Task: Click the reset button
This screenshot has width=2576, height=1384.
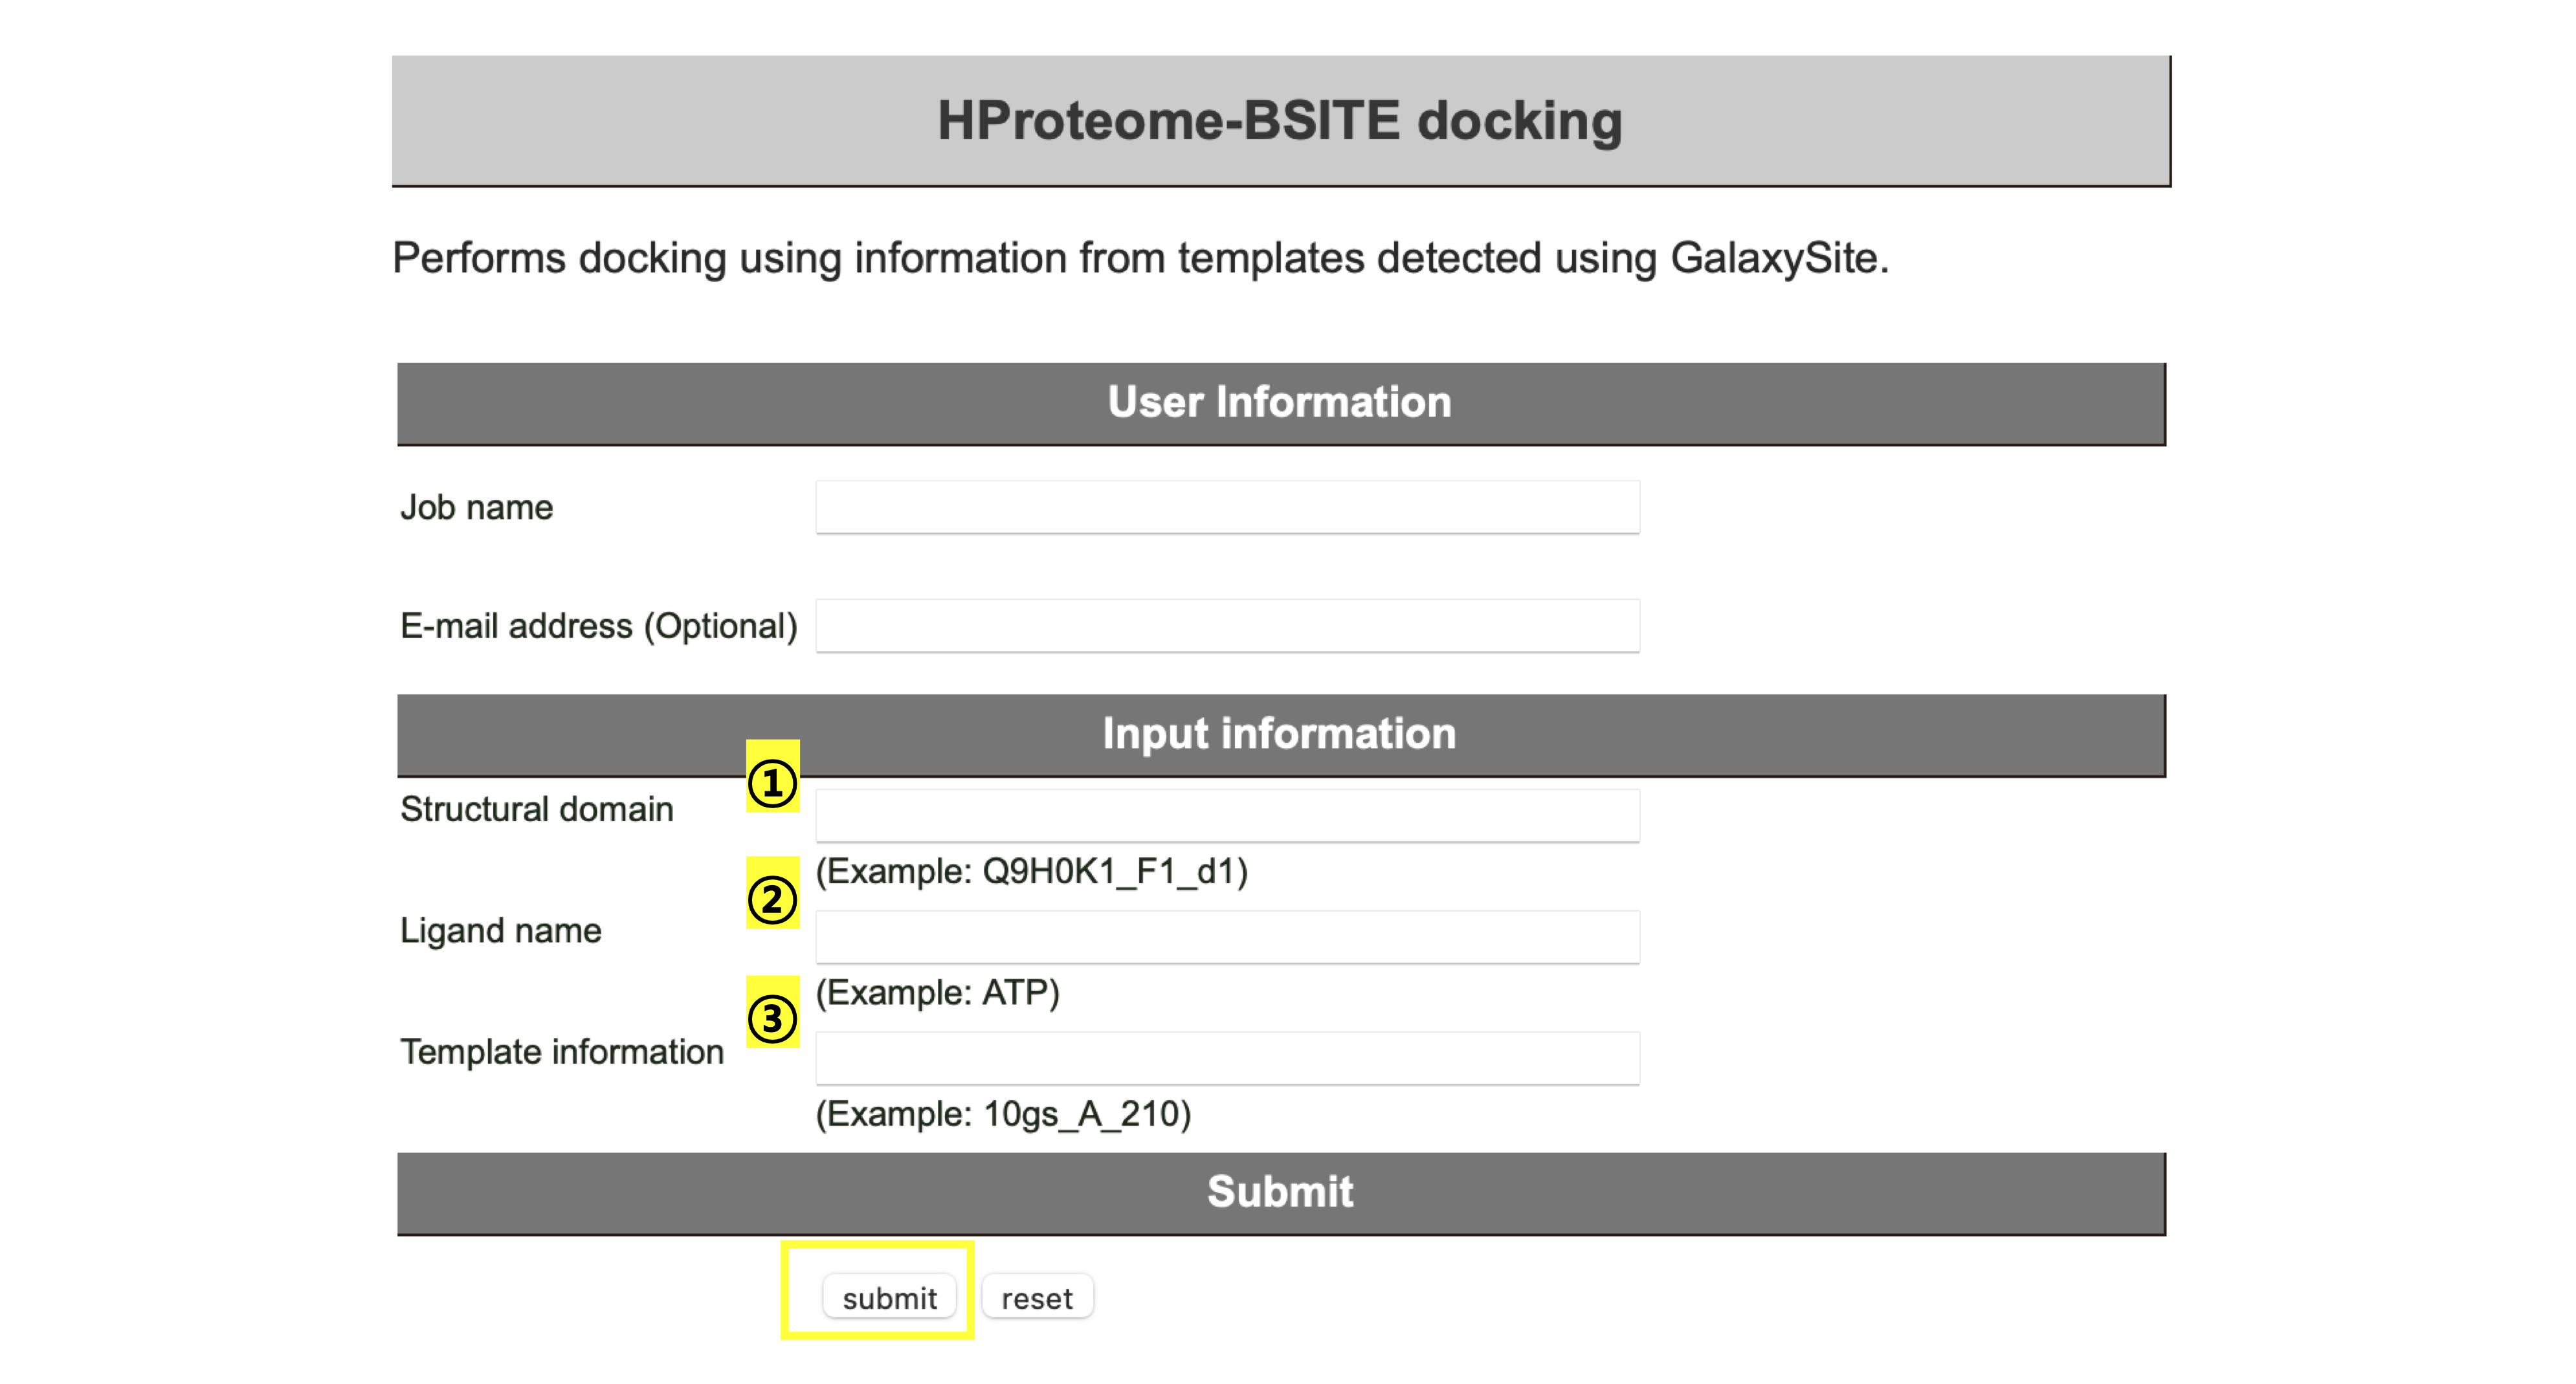Action: tap(1037, 1297)
